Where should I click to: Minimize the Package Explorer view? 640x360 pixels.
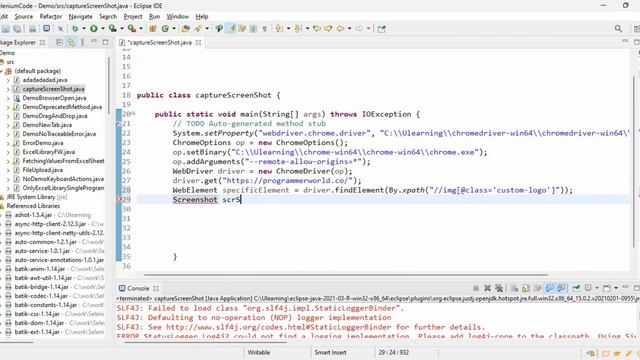click(94, 42)
